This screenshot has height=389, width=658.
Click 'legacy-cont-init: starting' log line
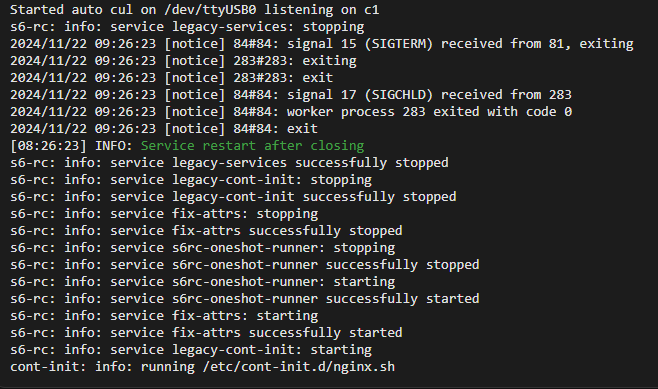pyautogui.click(x=191, y=350)
